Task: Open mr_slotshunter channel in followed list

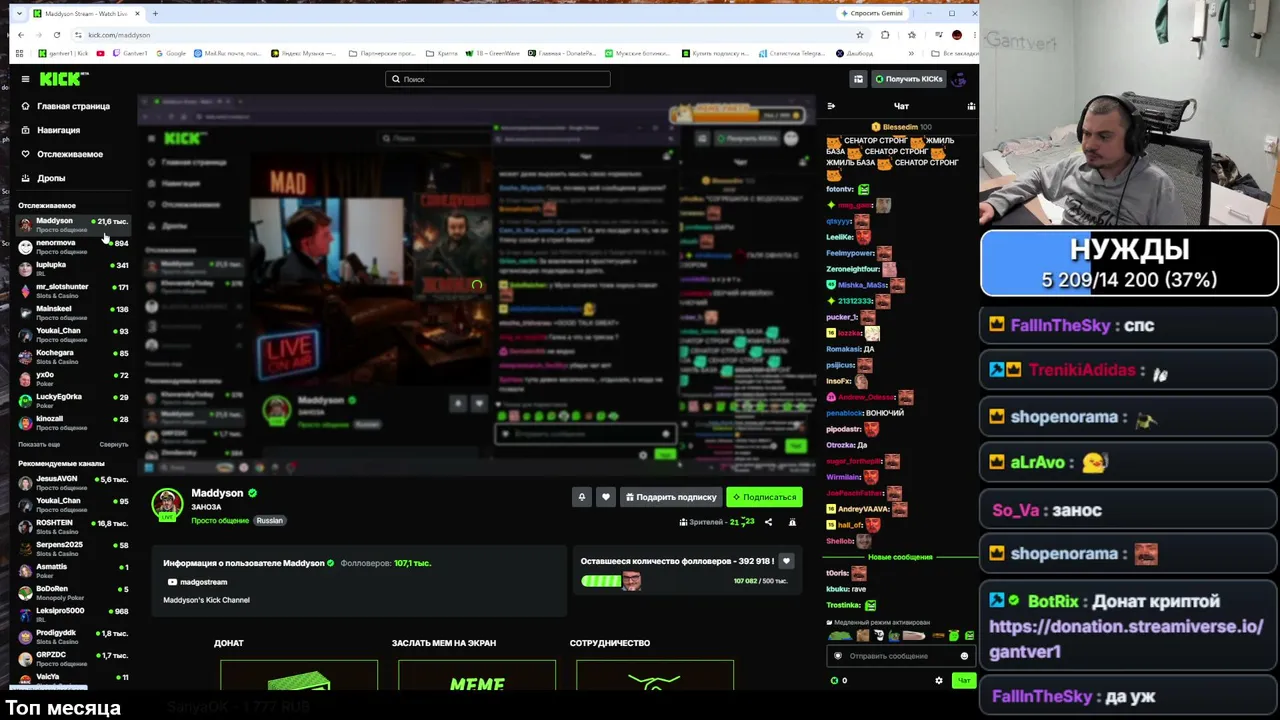Action: pos(73,291)
